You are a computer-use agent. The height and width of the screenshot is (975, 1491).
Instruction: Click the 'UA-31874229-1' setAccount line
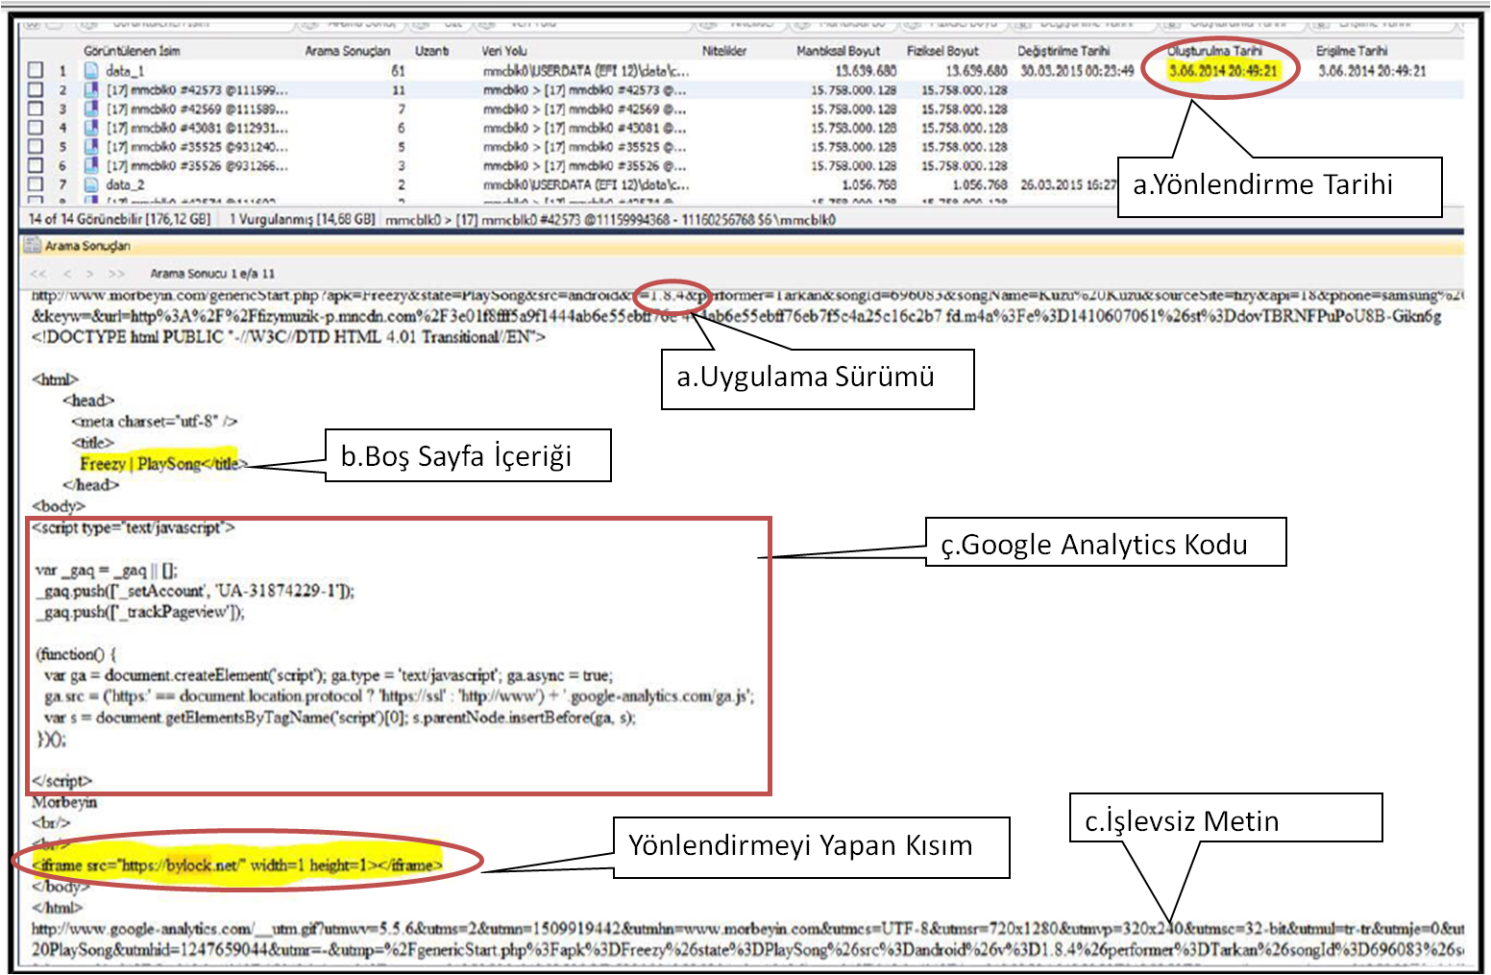point(197,591)
